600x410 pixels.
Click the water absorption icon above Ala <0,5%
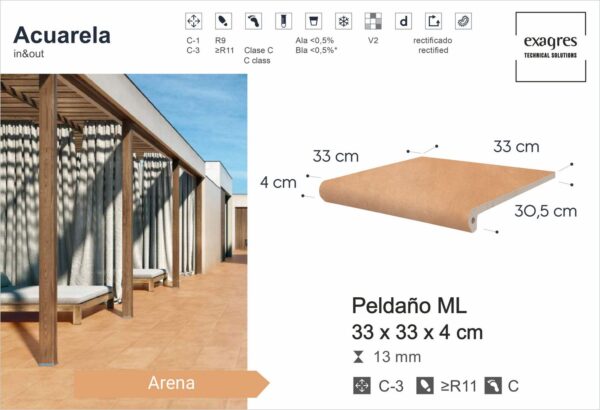pos(313,21)
